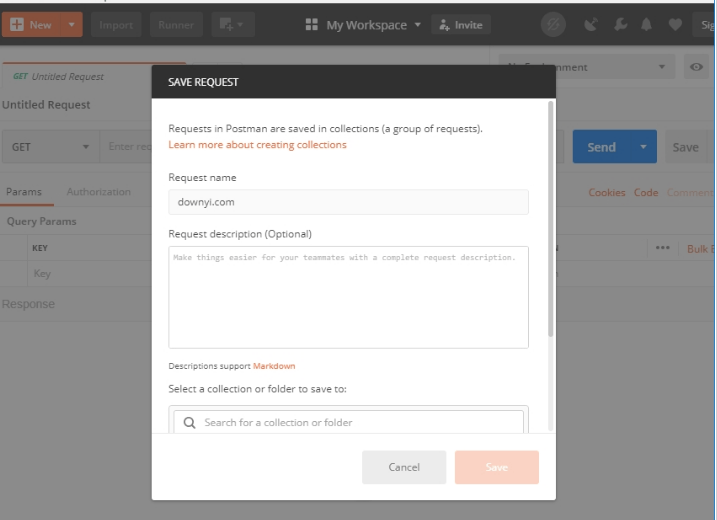Open the Runner from toolbar

tap(176, 25)
